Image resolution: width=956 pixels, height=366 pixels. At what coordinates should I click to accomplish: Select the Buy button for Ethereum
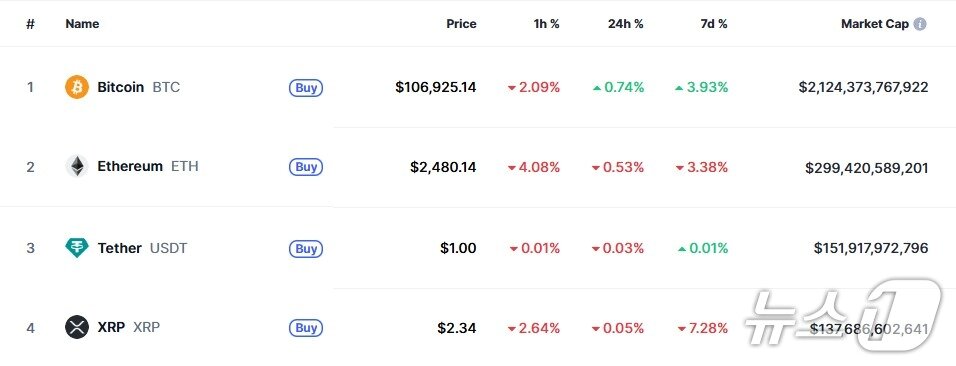tap(306, 167)
